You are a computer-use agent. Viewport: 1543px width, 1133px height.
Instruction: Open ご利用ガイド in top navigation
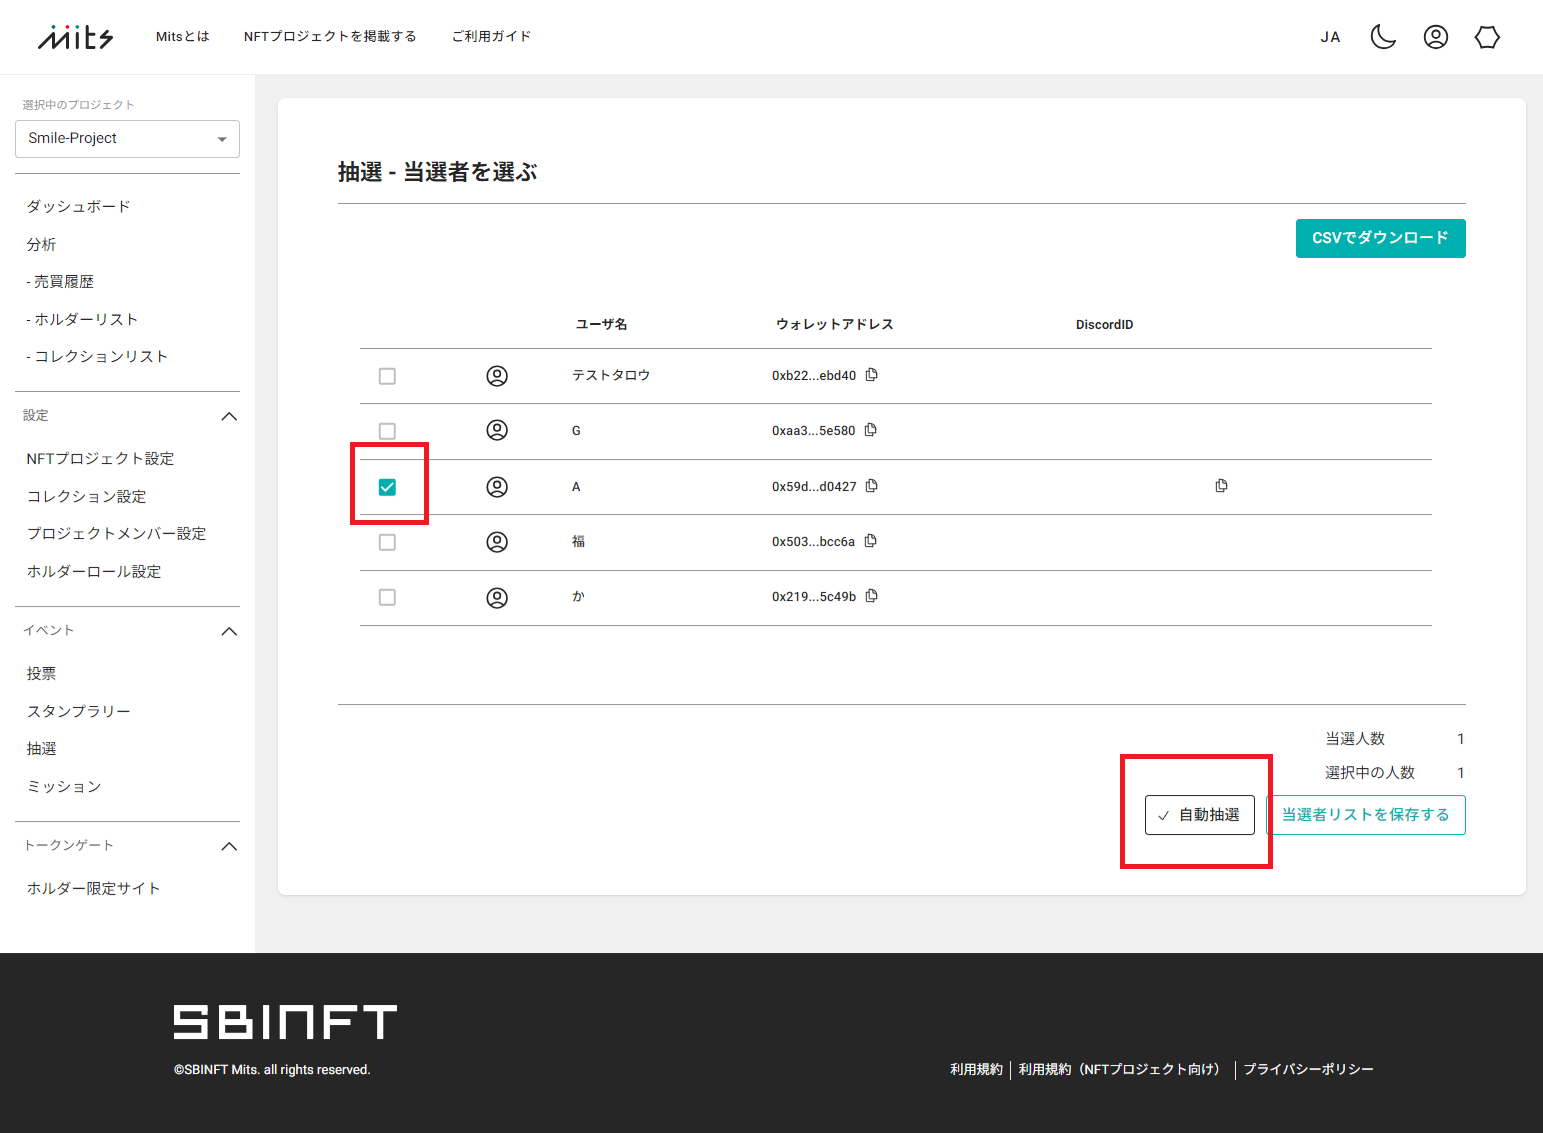491,36
